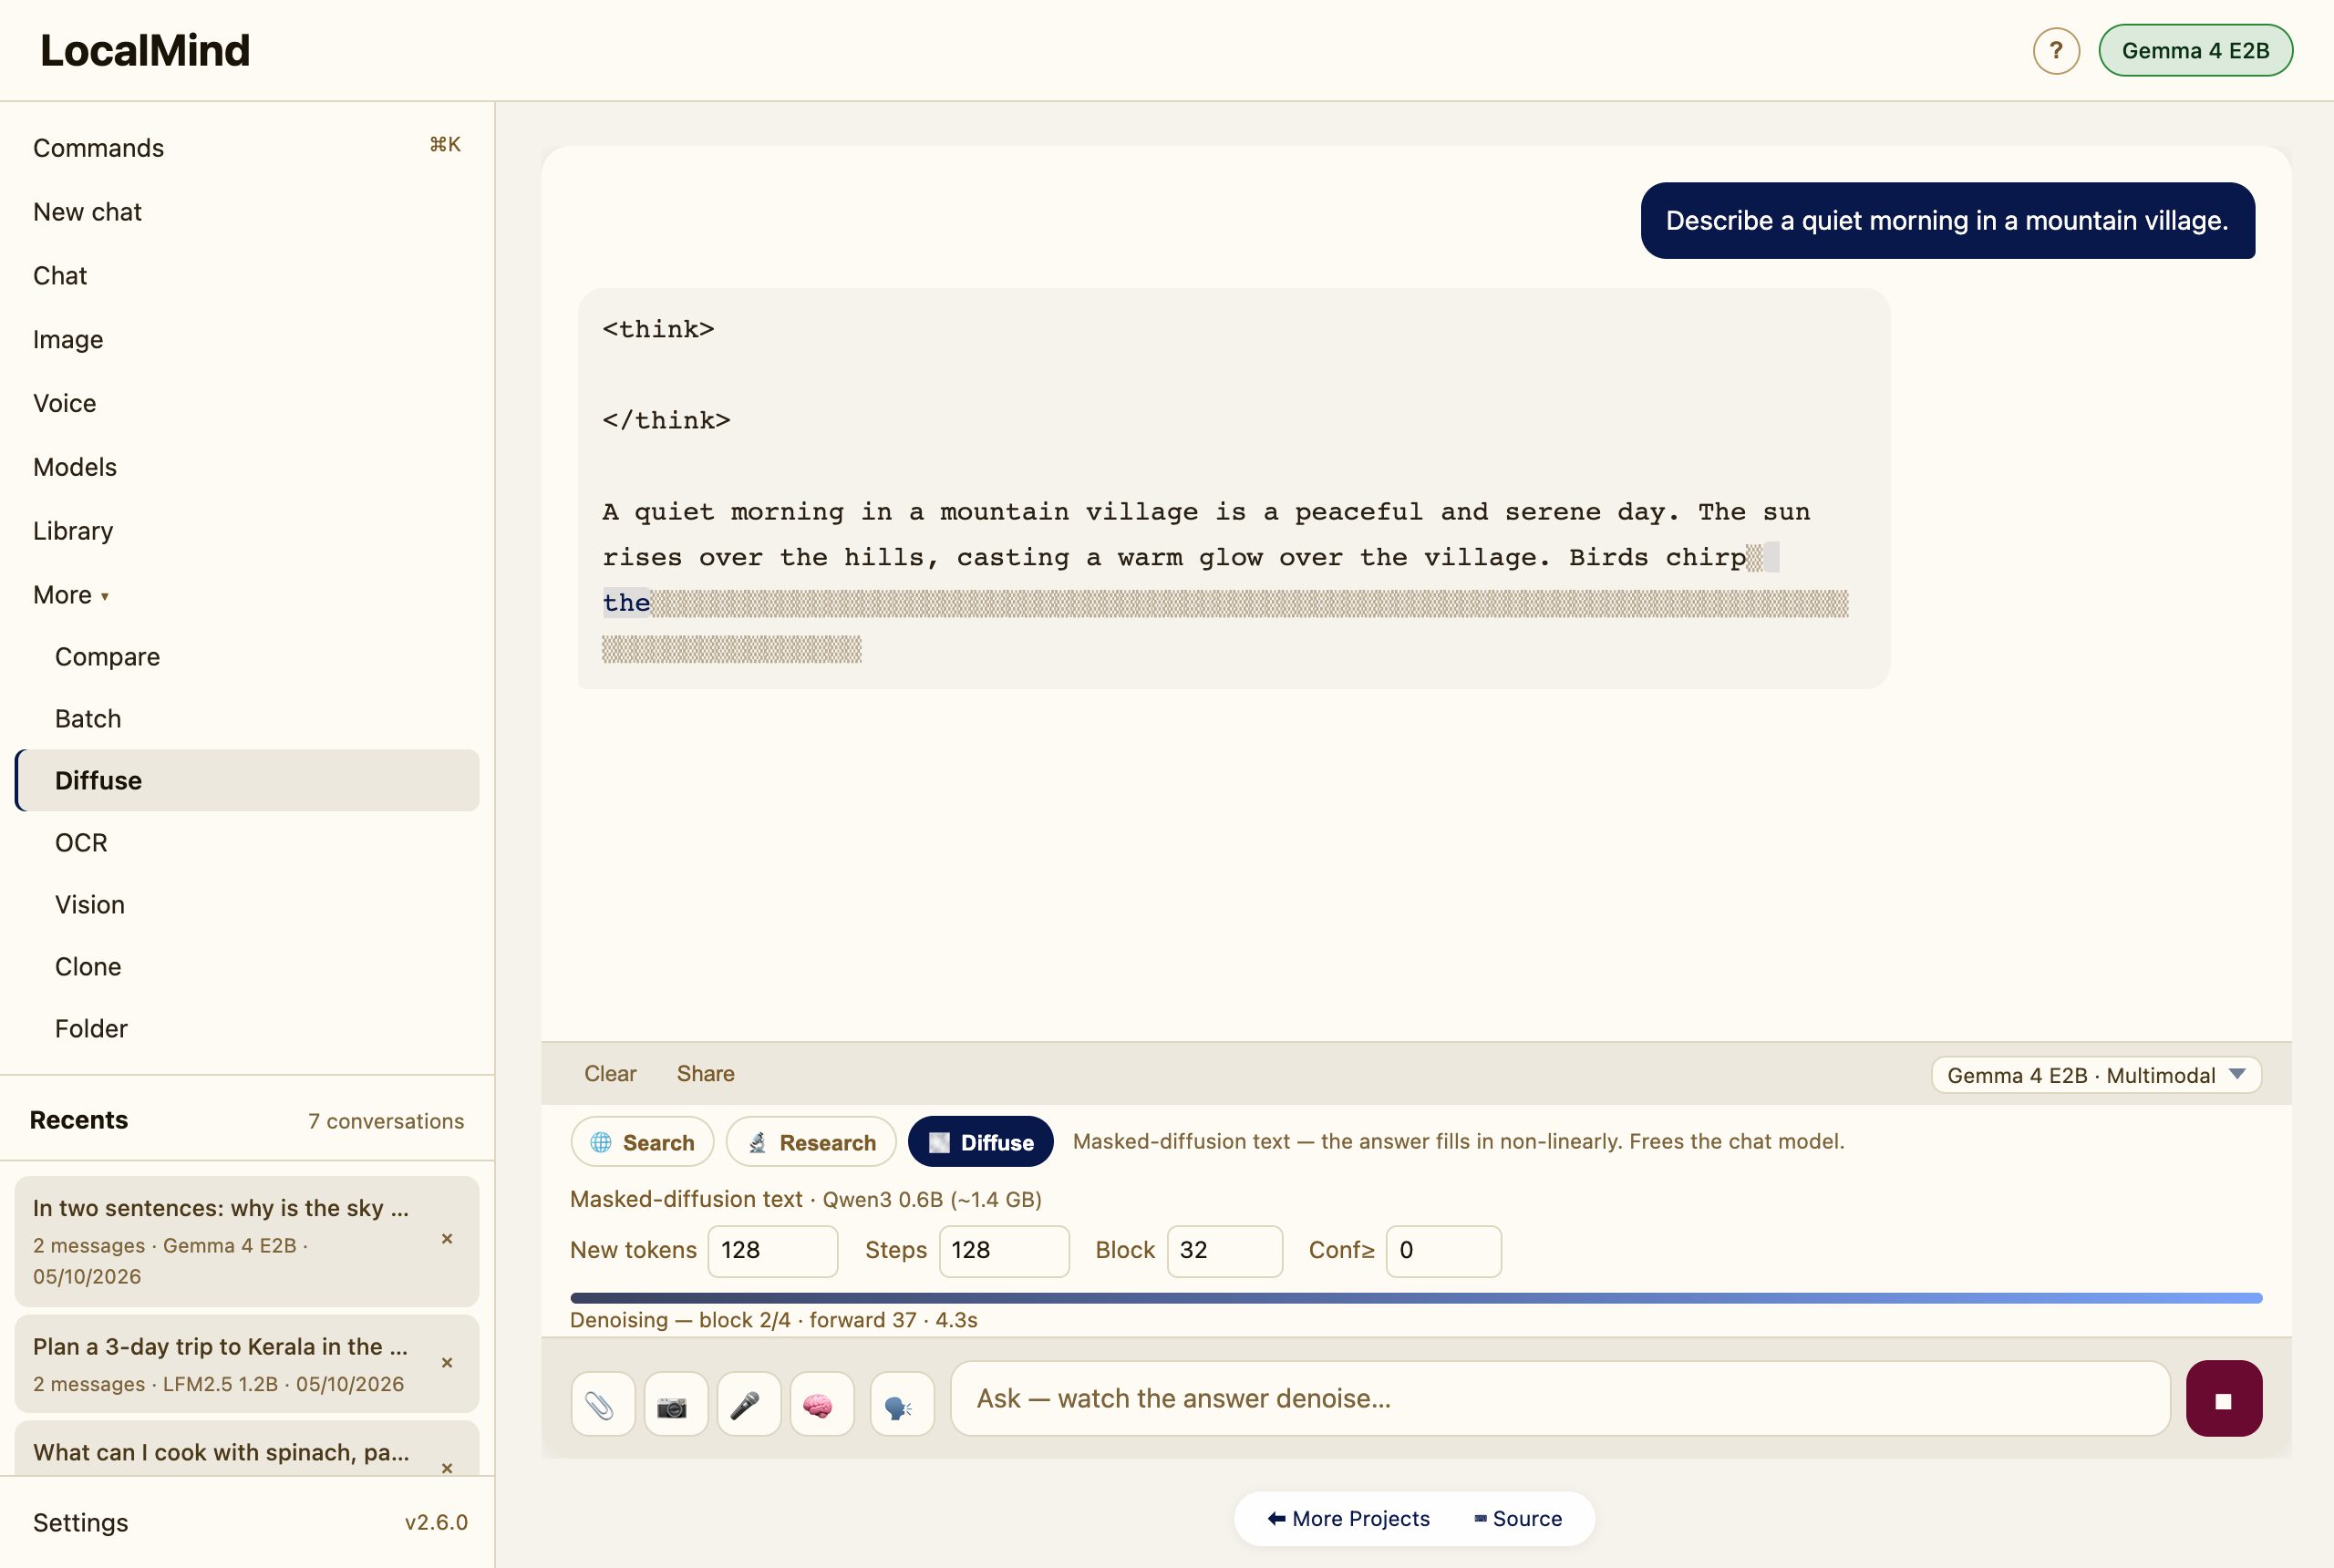Open the Library section
2334x1568 pixels.
point(247,531)
